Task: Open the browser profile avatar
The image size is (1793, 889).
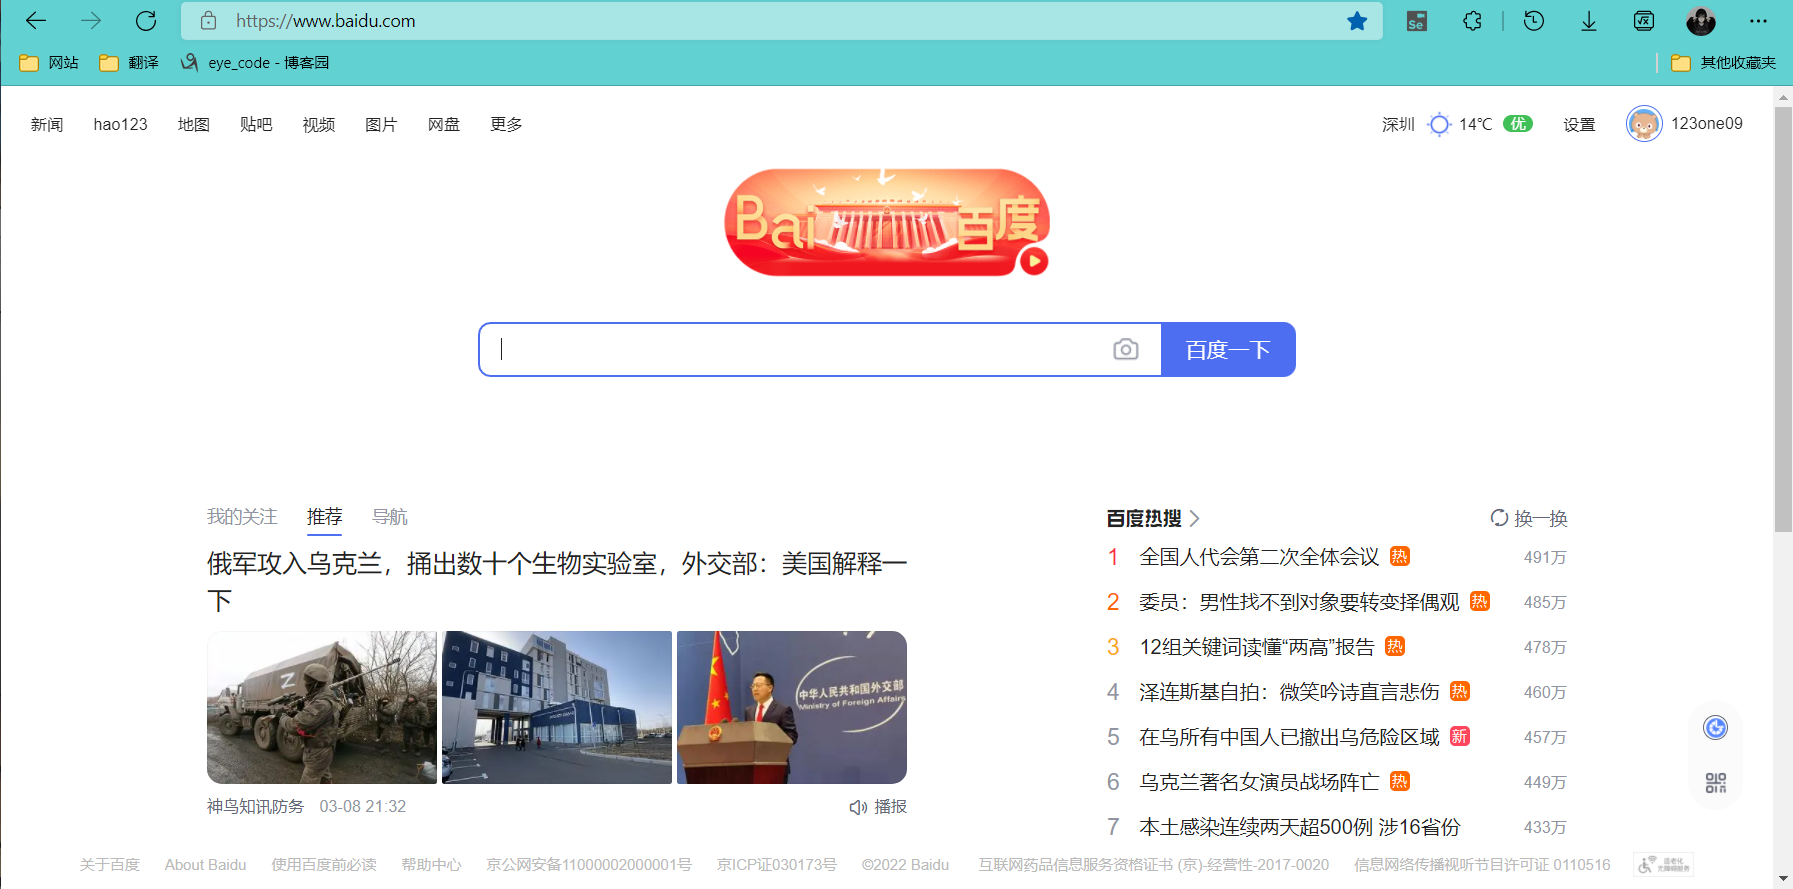Action: pos(1701,21)
